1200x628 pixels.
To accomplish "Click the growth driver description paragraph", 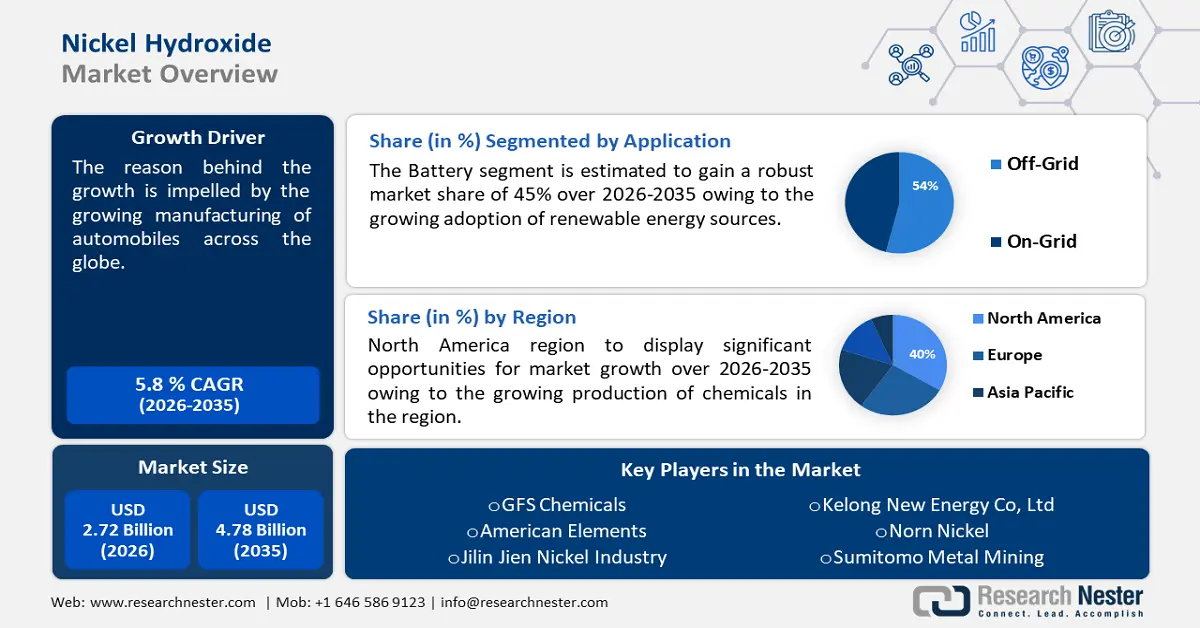I will pos(192,215).
